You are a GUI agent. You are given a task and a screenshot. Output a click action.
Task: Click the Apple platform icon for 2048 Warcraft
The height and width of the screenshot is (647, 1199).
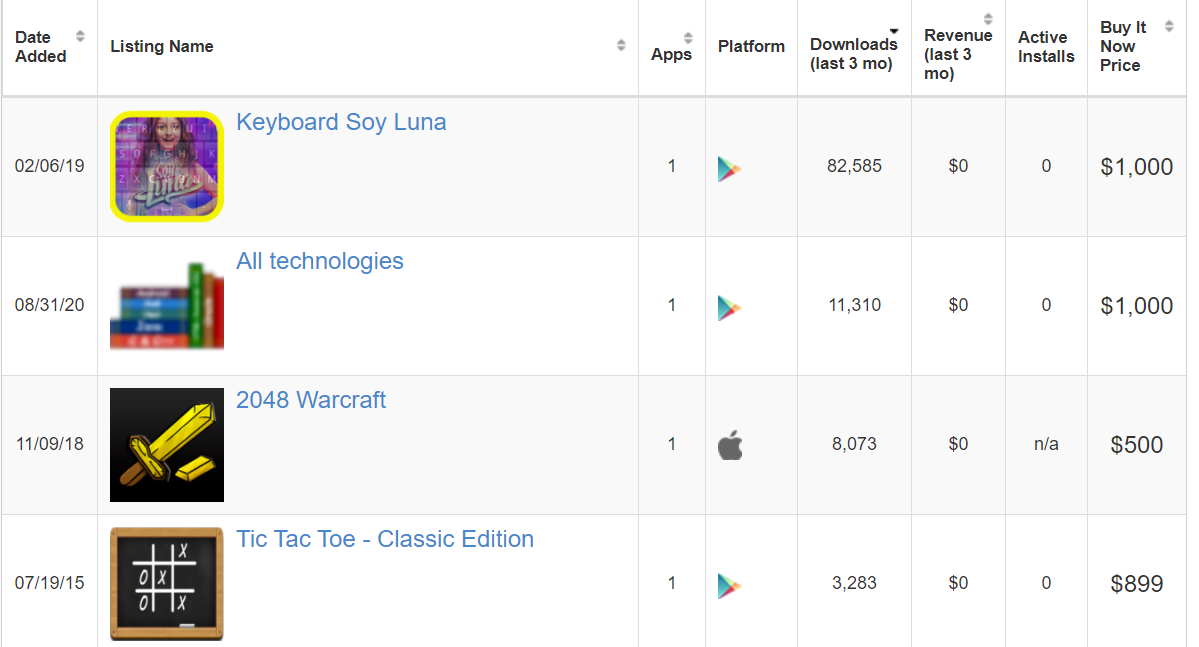pyautogui.click(x=730, y=445)
